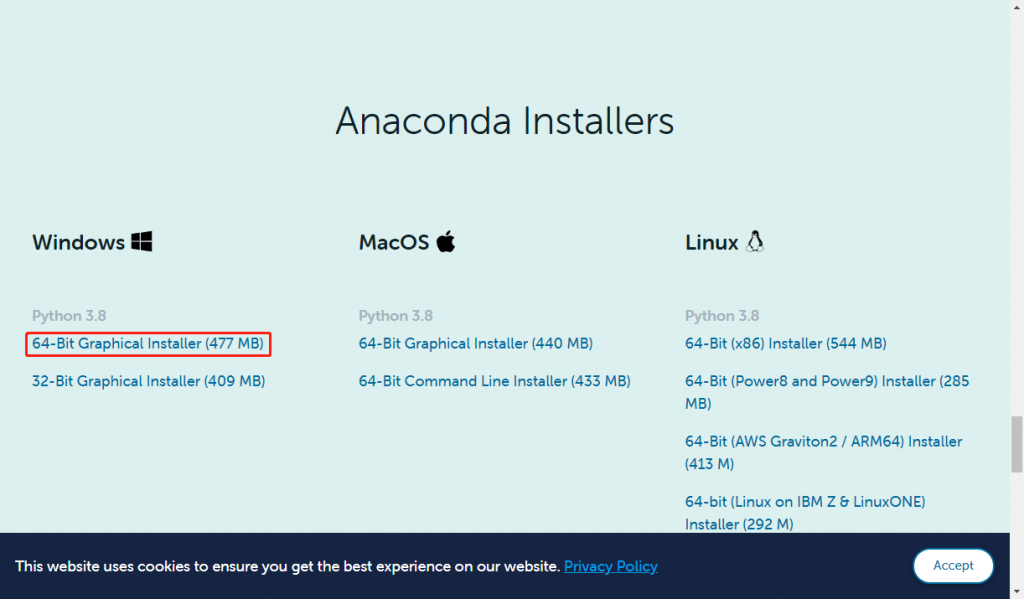Download MacOS 64-Bit Graphical Installer (440 MB)

pos(475,344)
